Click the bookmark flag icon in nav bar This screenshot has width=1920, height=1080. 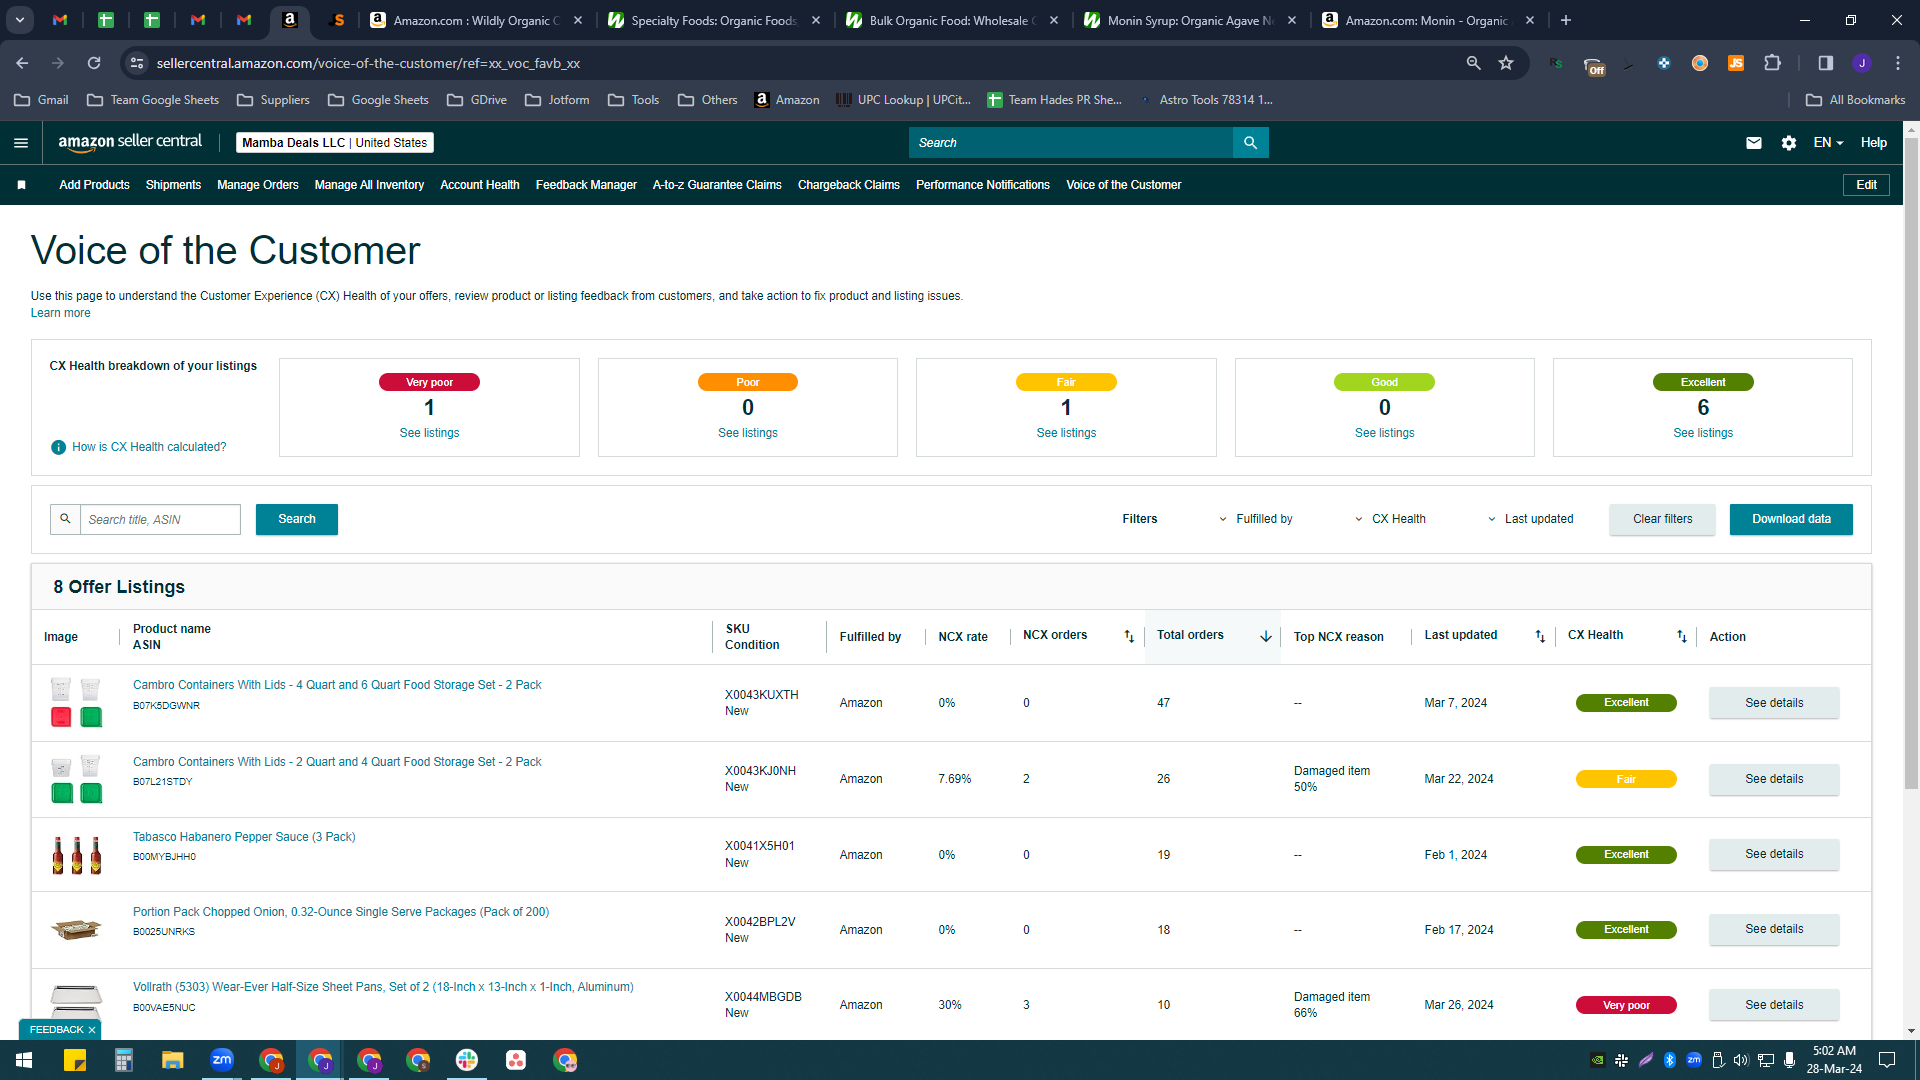pyautogui.click(x=21, y=185)
